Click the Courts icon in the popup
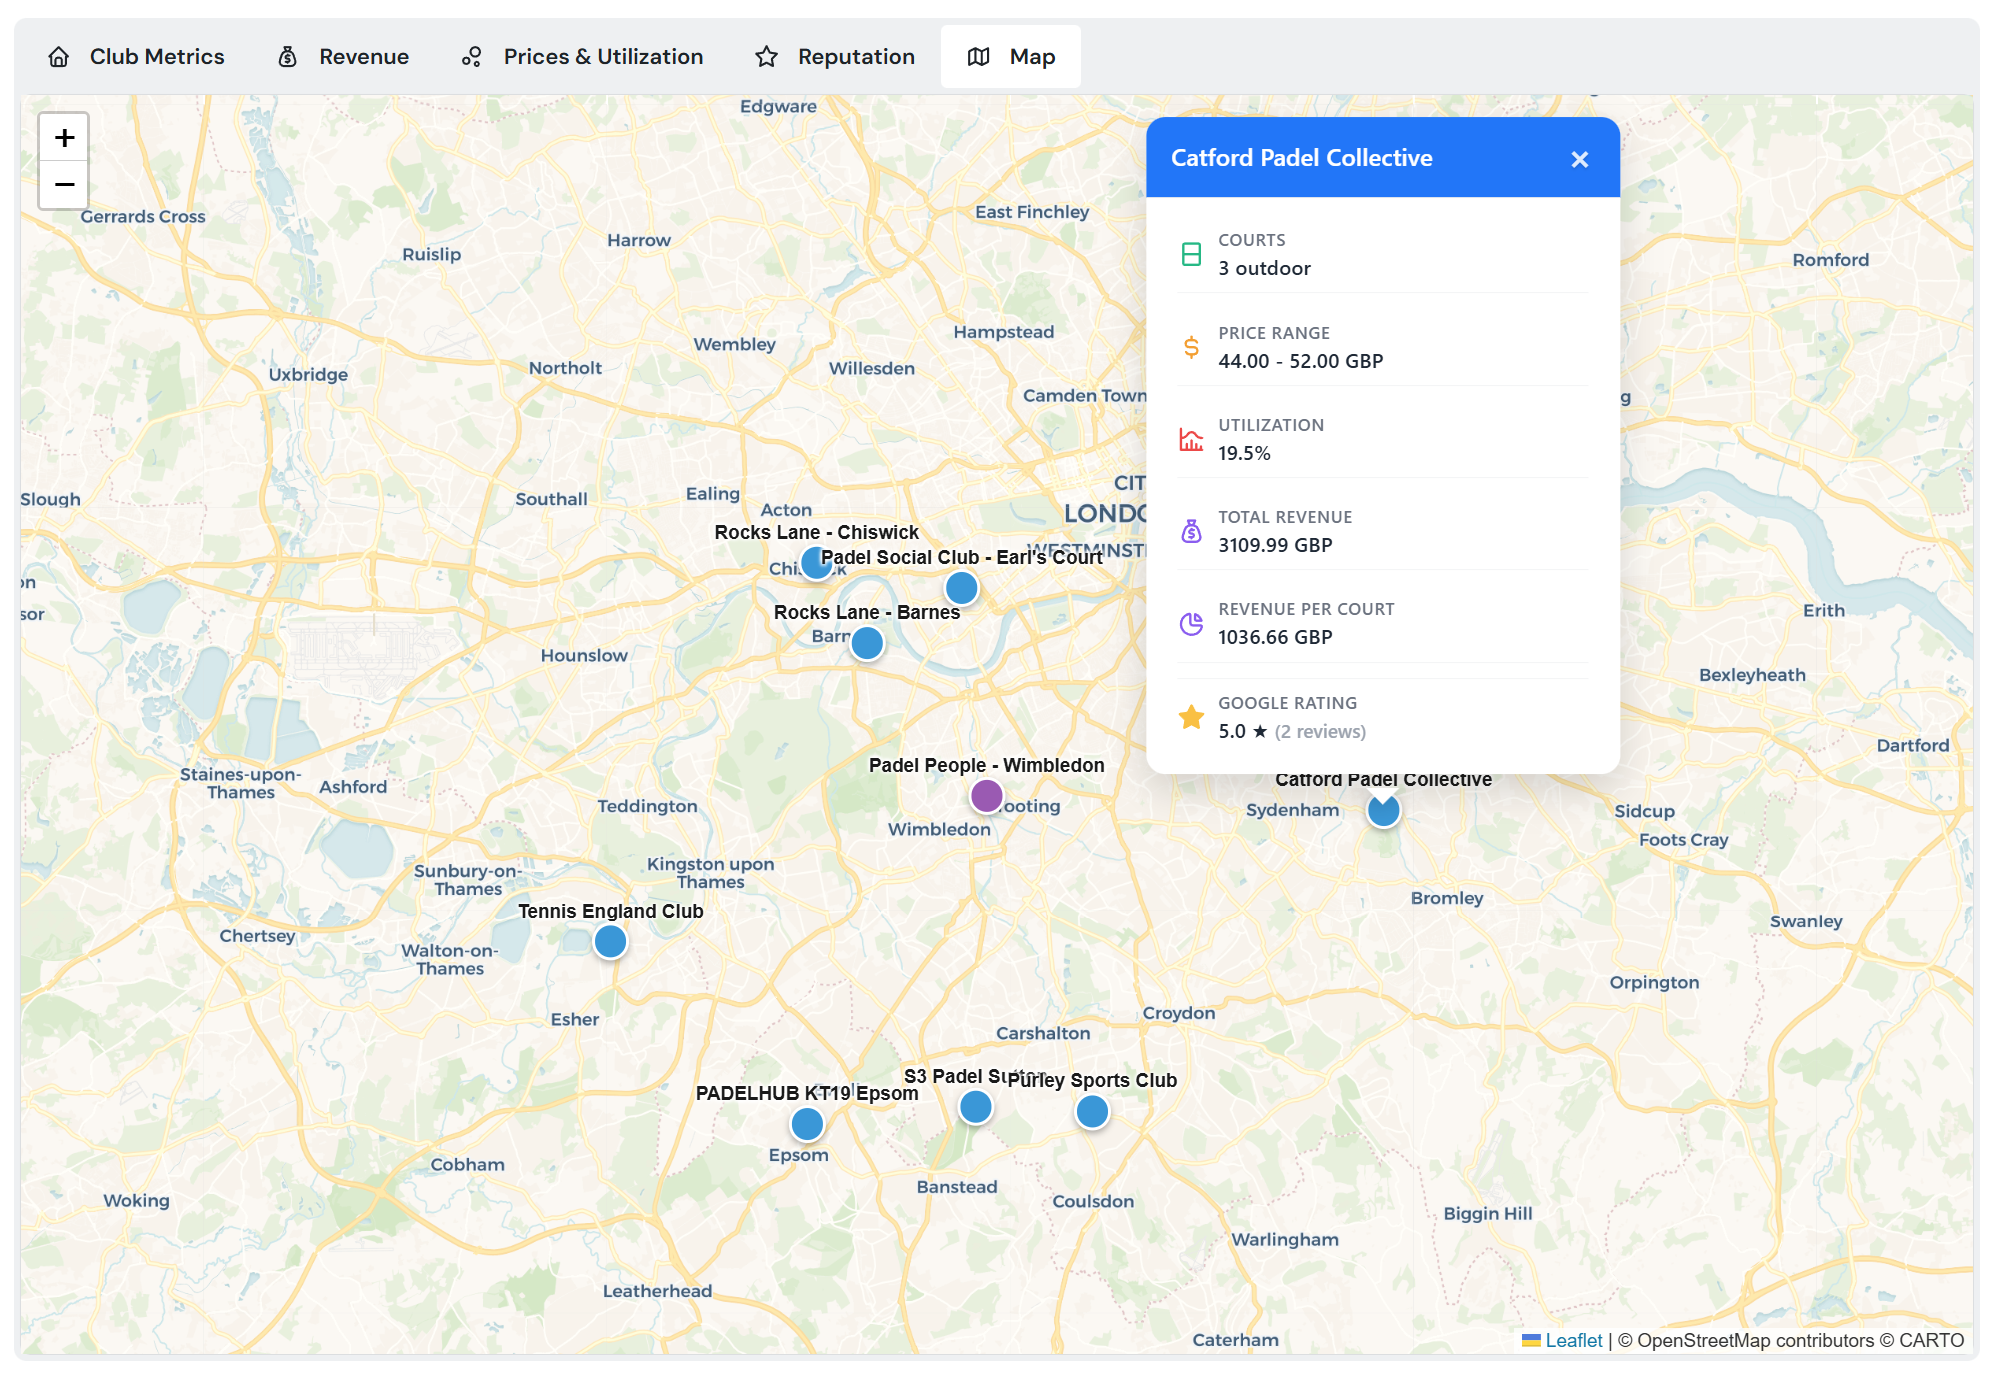The height and width of the screenshot is (1377, 1995). [x=1190, y=255]
